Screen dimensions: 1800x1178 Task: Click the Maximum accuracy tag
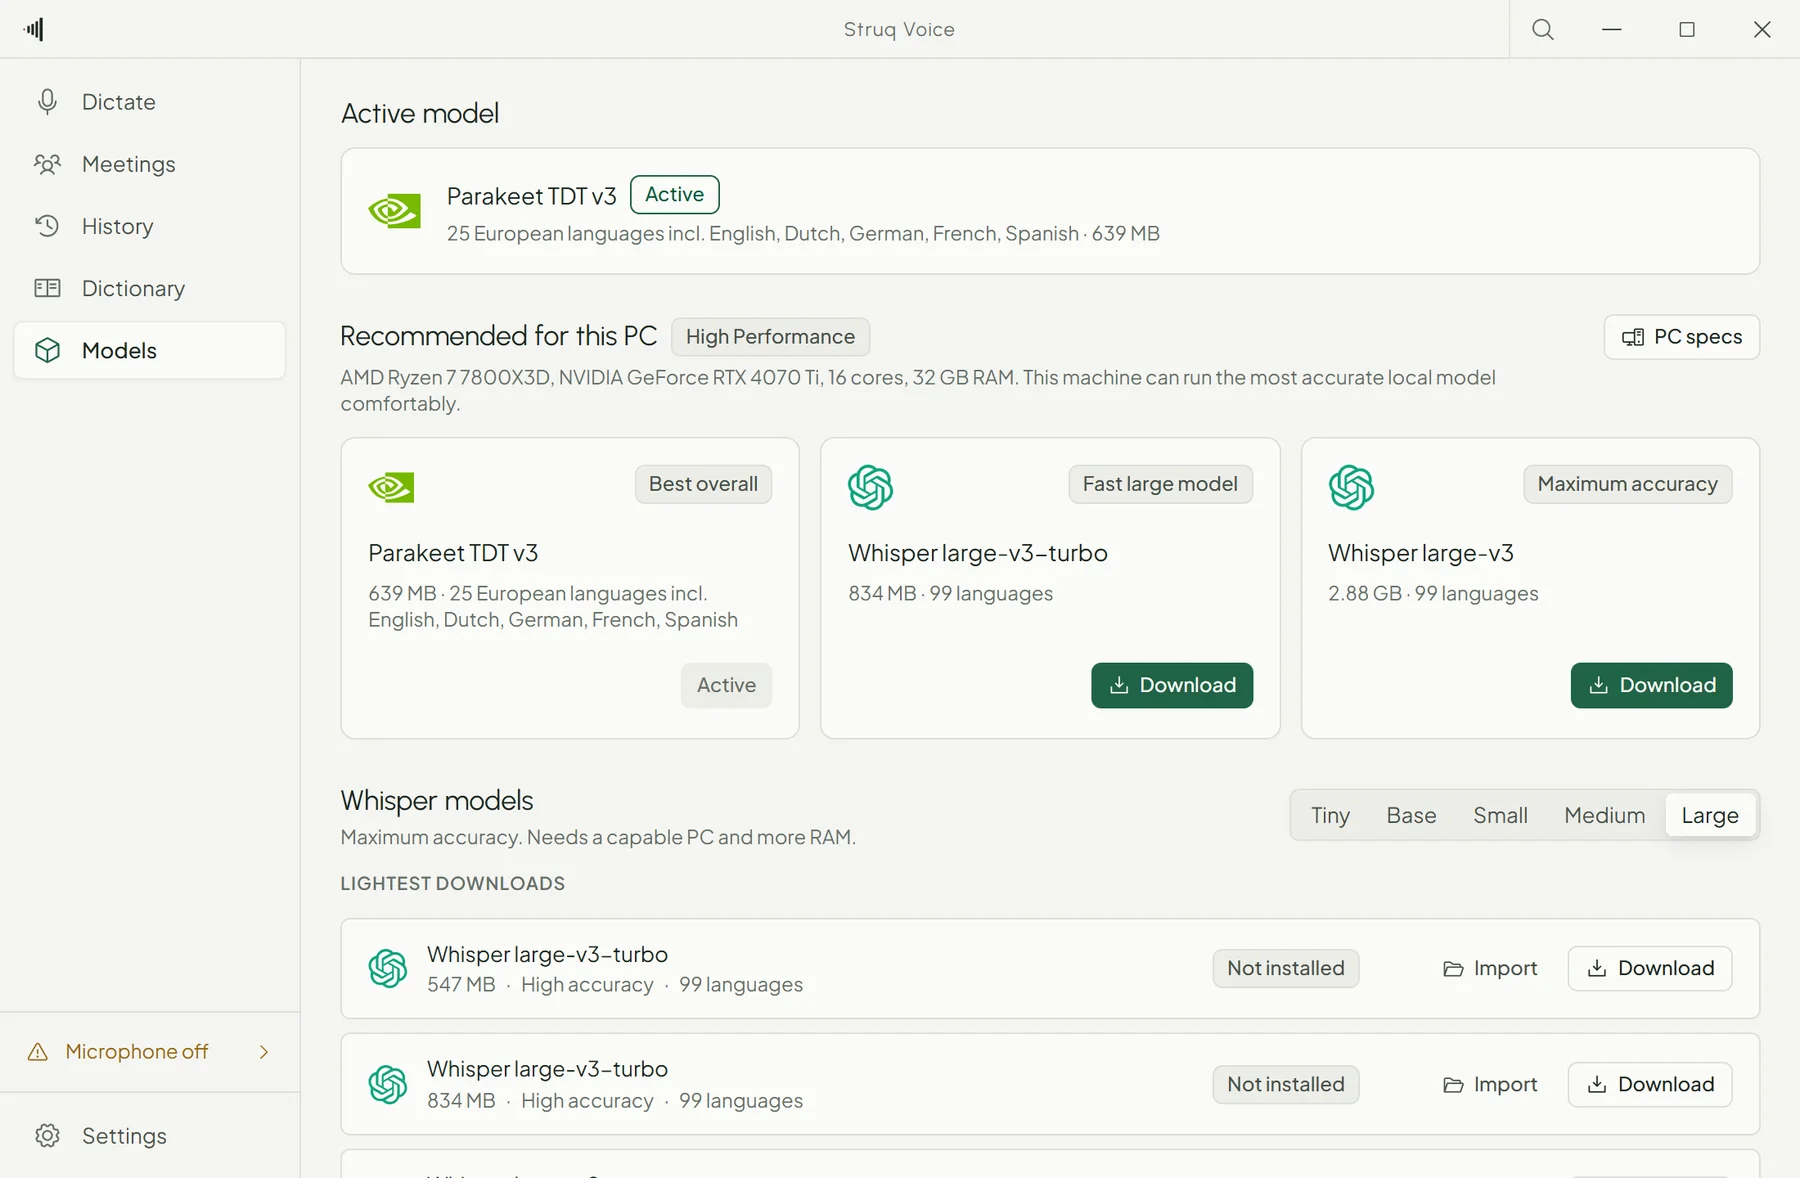[1627, 484]
